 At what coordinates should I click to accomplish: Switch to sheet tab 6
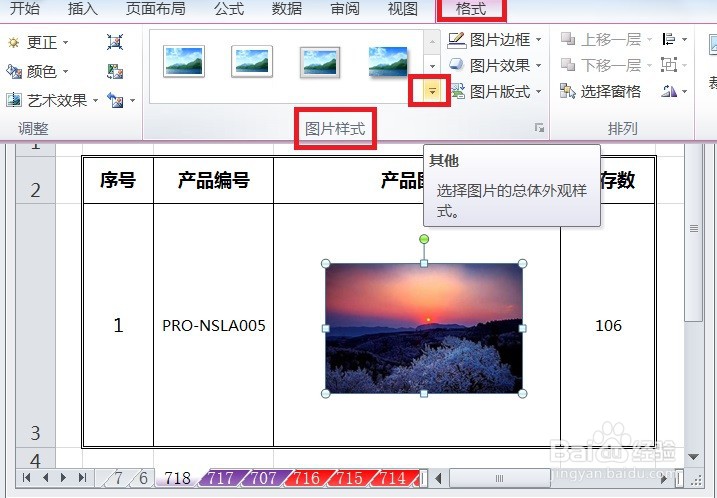coord(143,478)
